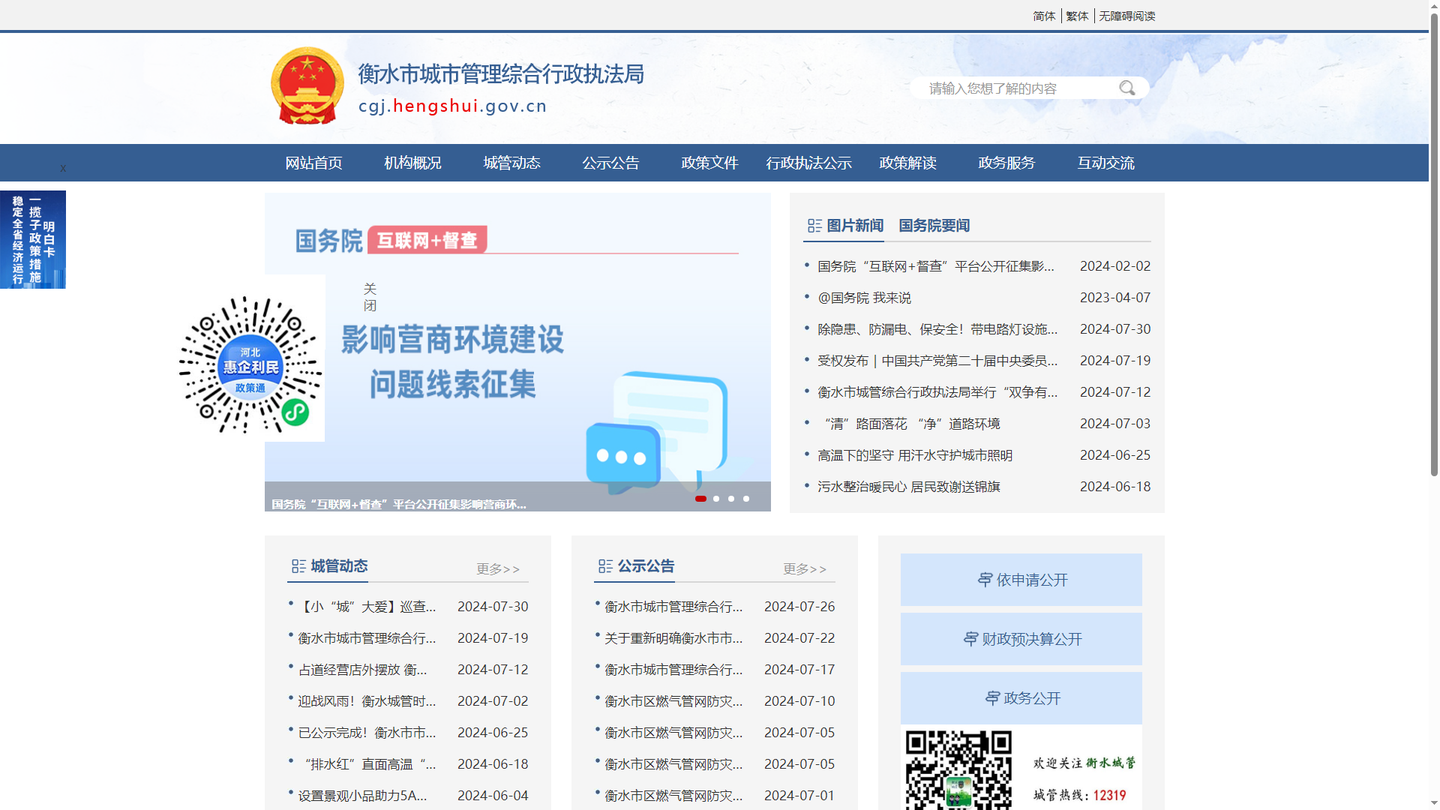1440x810 pixels.
Task: Click the site title 衡水市城市管理综合行政执法局
Action: (x=501, y=74)
